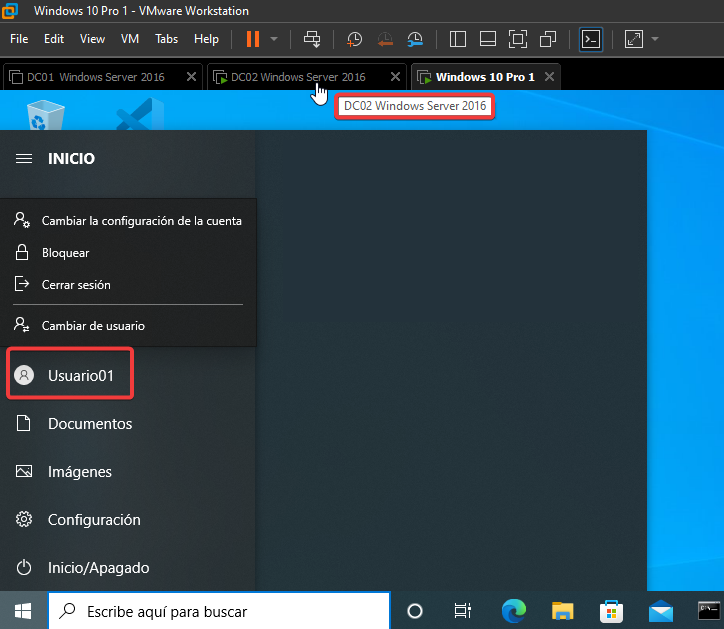Open the VM menu
This screenshot has height=629, width=724.
(x=130, y=39)
